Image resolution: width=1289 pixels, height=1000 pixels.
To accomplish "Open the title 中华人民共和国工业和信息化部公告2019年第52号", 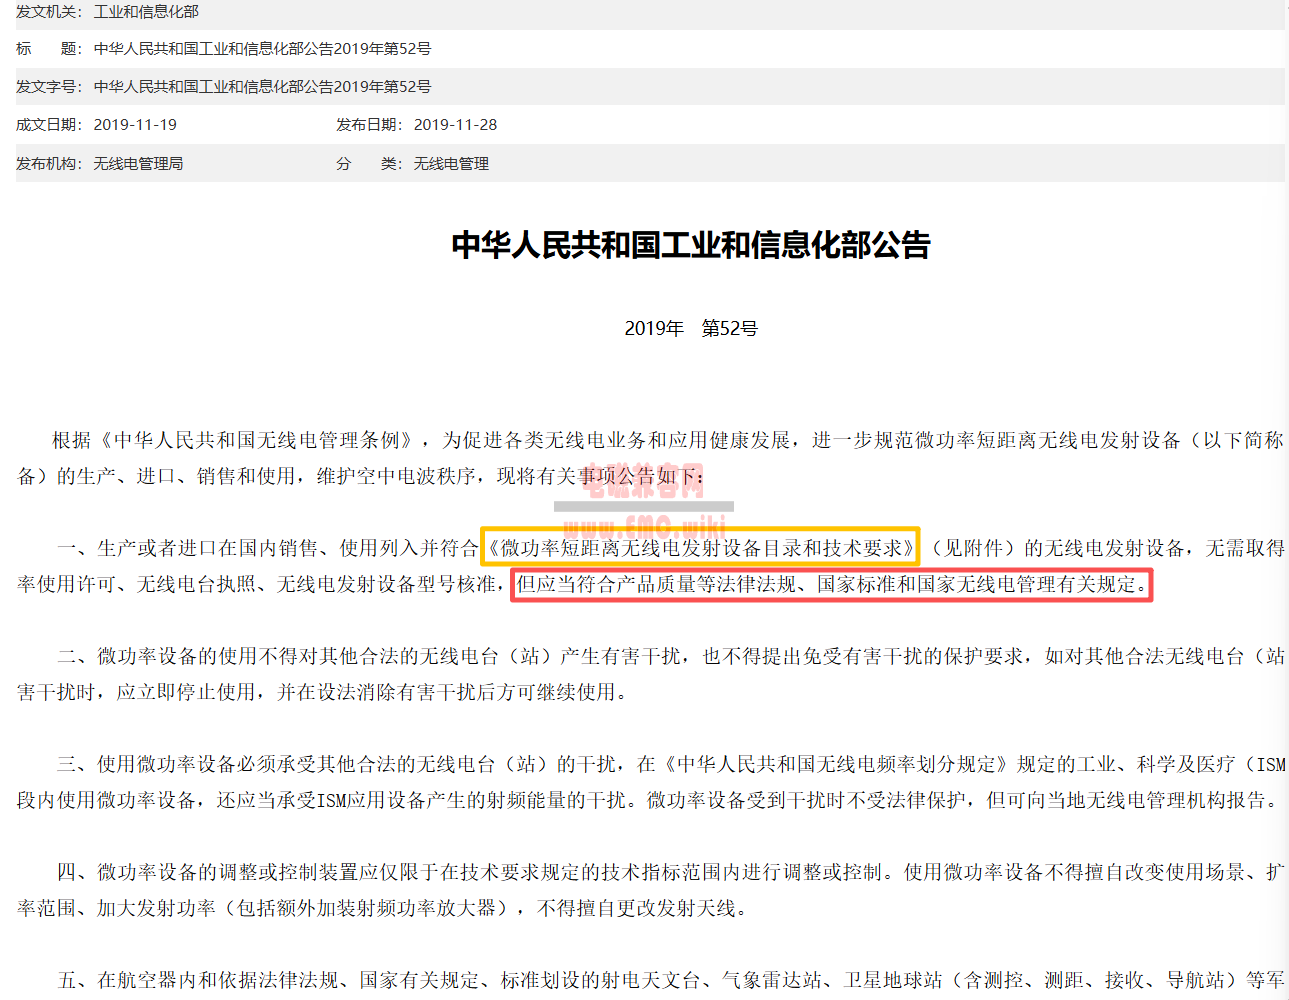I will [262, 48].
